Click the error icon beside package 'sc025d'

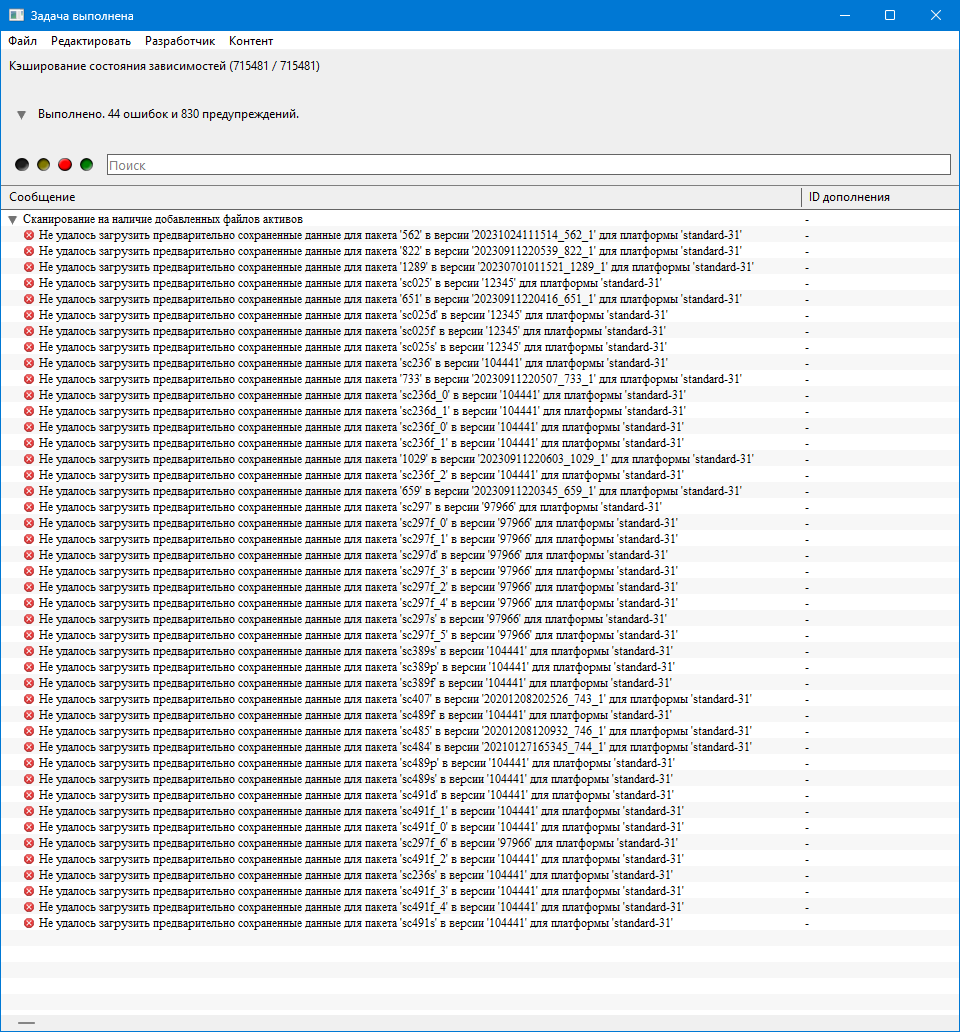(x=29, y=315)
